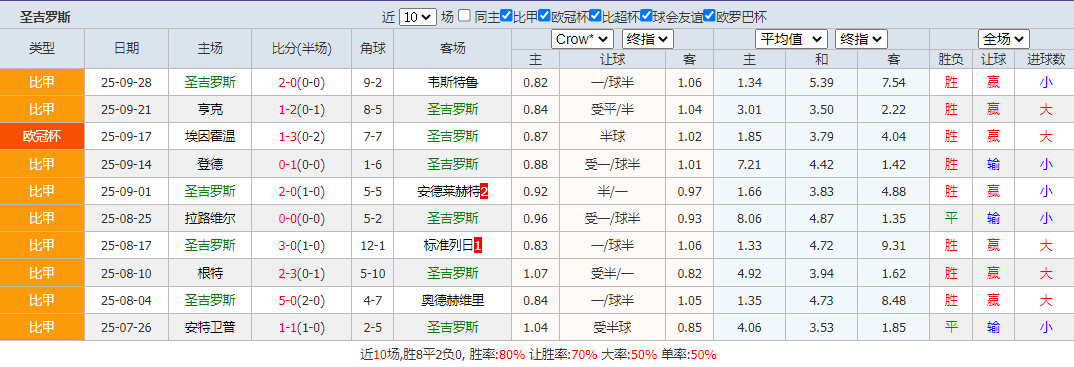The height and width of the screenshot is (367, 1074).
Task: Open the recent matches count dropdown showing 10
Action: pos(417,17)
